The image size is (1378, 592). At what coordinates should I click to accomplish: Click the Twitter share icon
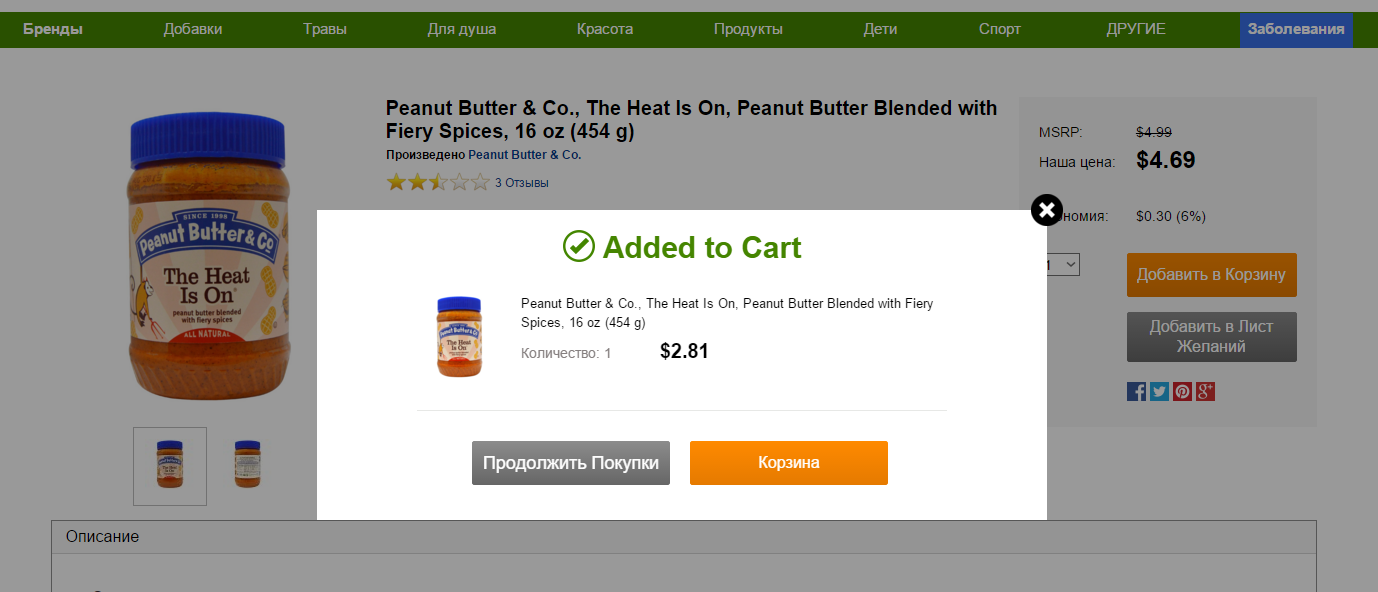pyautogui.click(x=1159, y=391)
